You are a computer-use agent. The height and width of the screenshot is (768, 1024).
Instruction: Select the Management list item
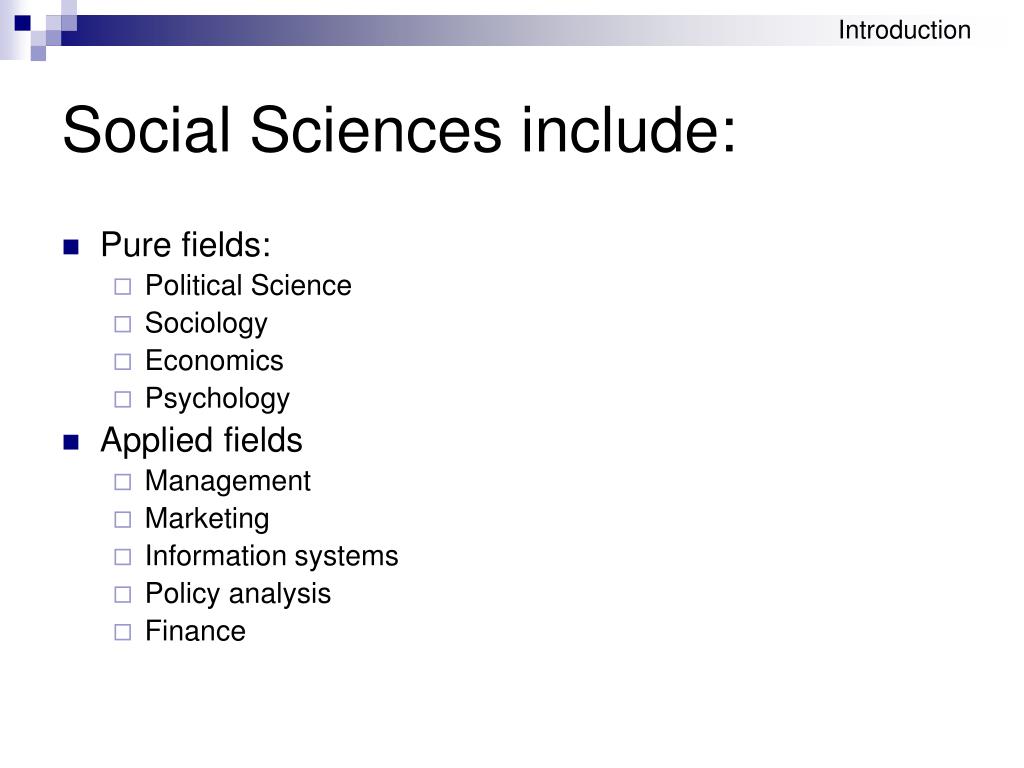[x=227, y=481]
